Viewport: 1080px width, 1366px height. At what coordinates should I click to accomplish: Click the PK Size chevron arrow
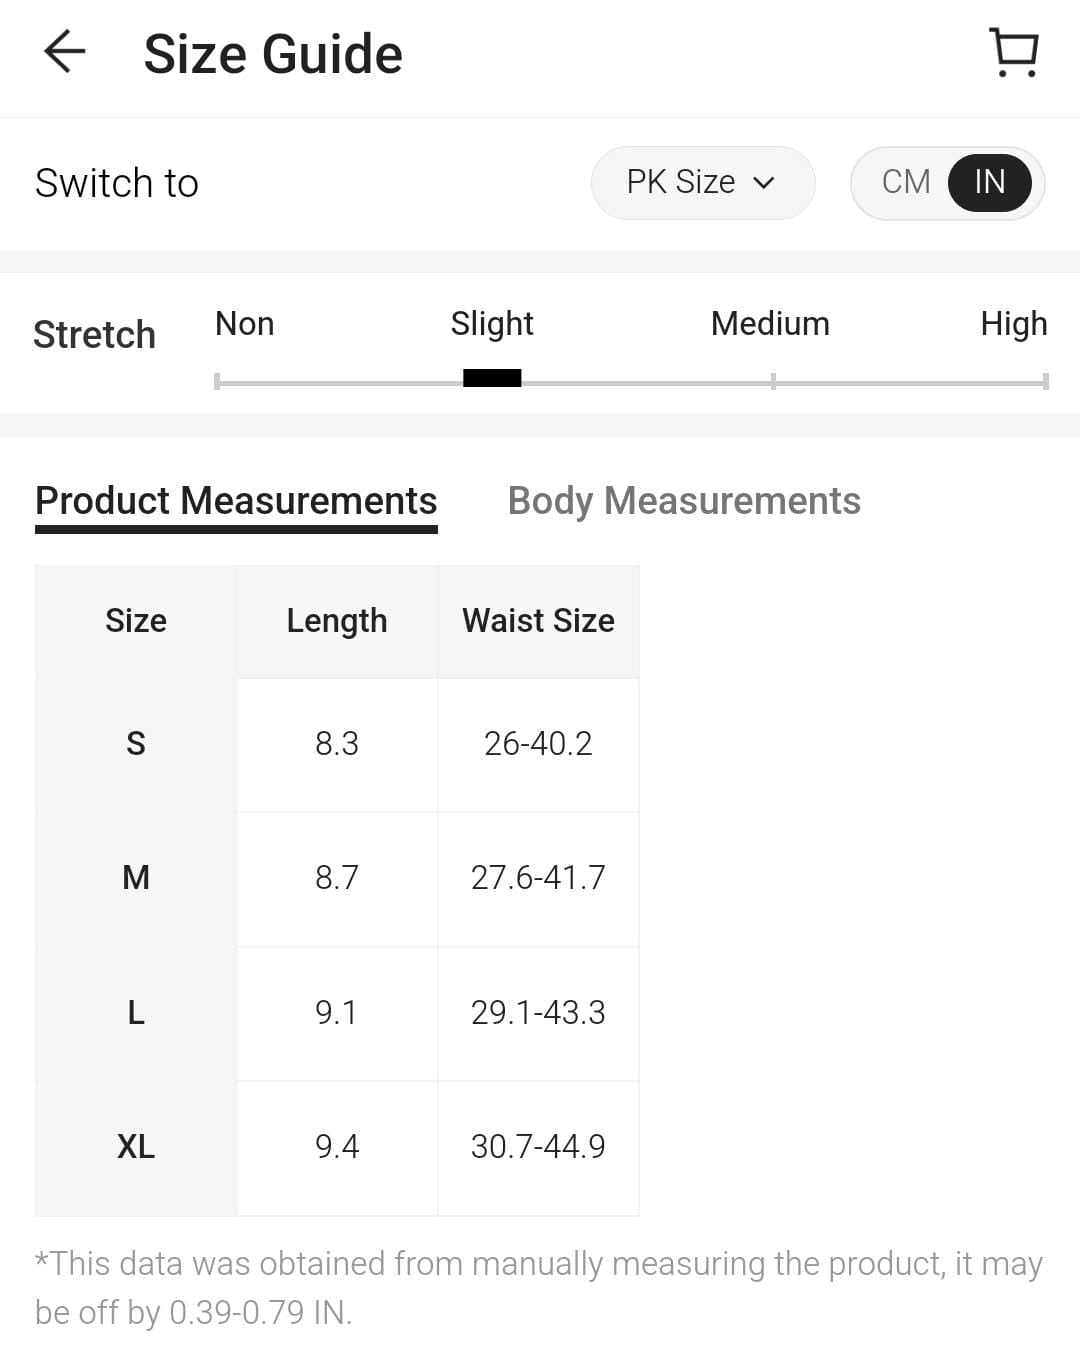tap(764, 183)
